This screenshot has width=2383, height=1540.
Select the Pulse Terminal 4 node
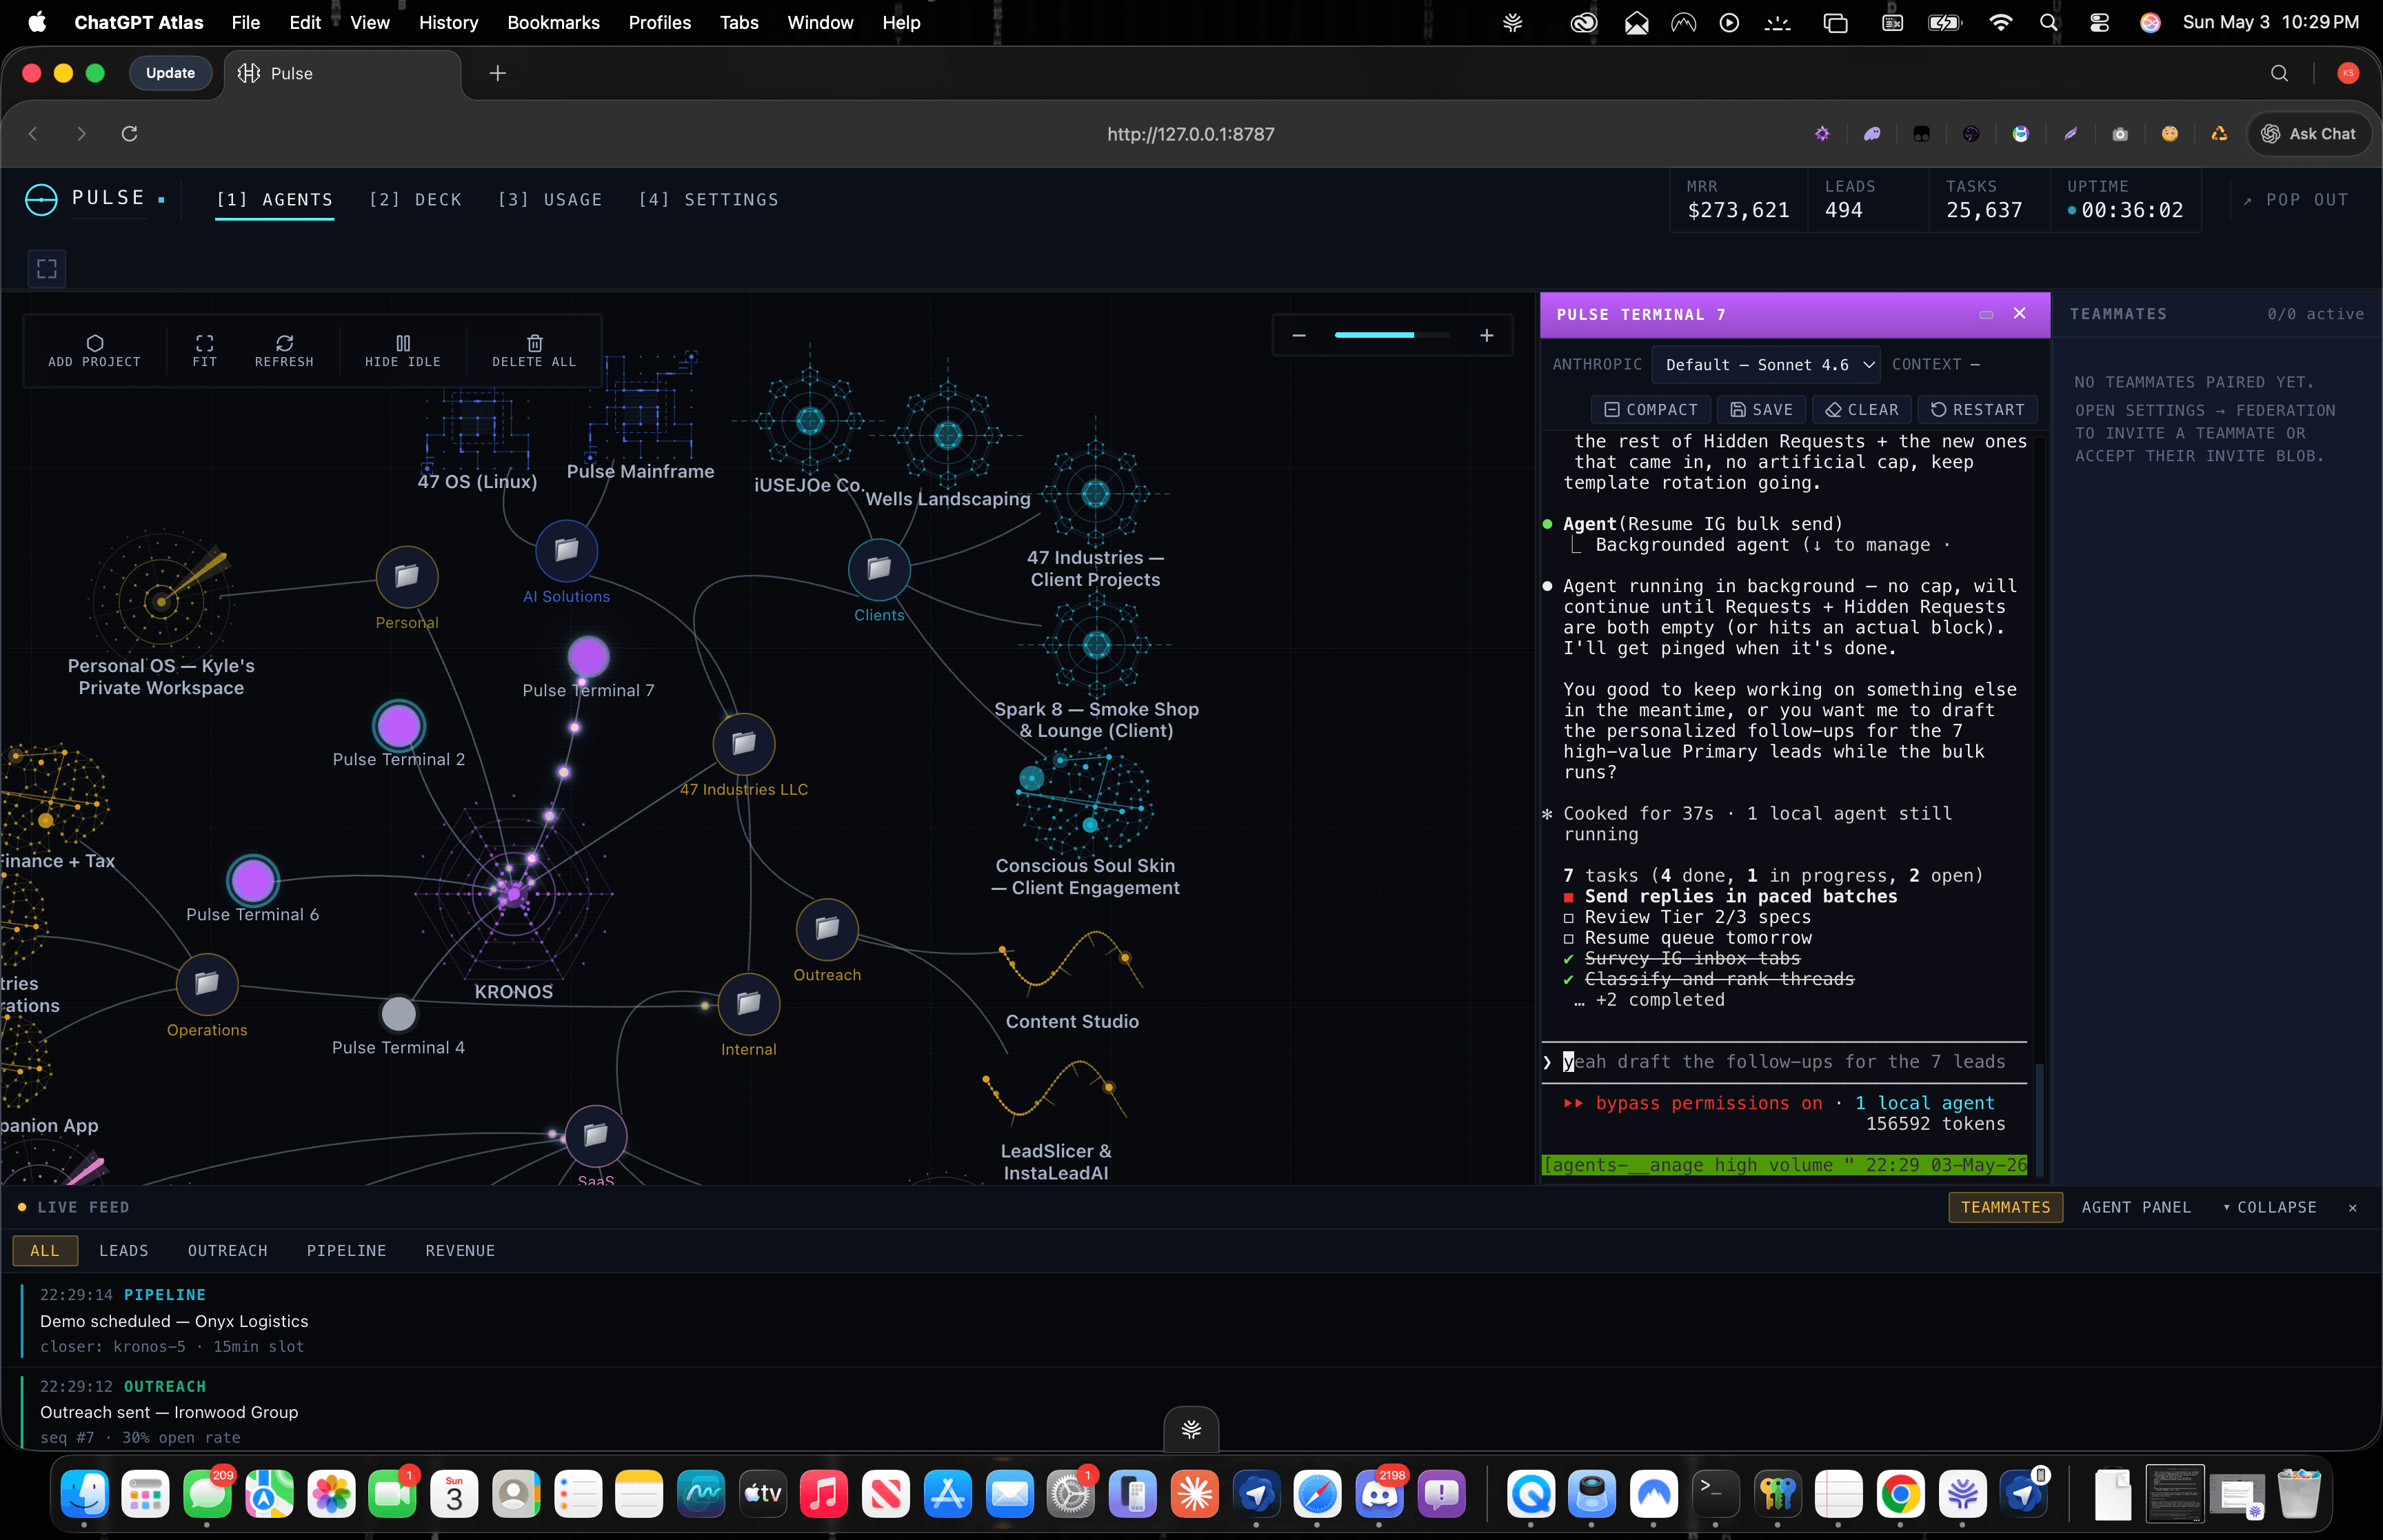pos(398,1014)
